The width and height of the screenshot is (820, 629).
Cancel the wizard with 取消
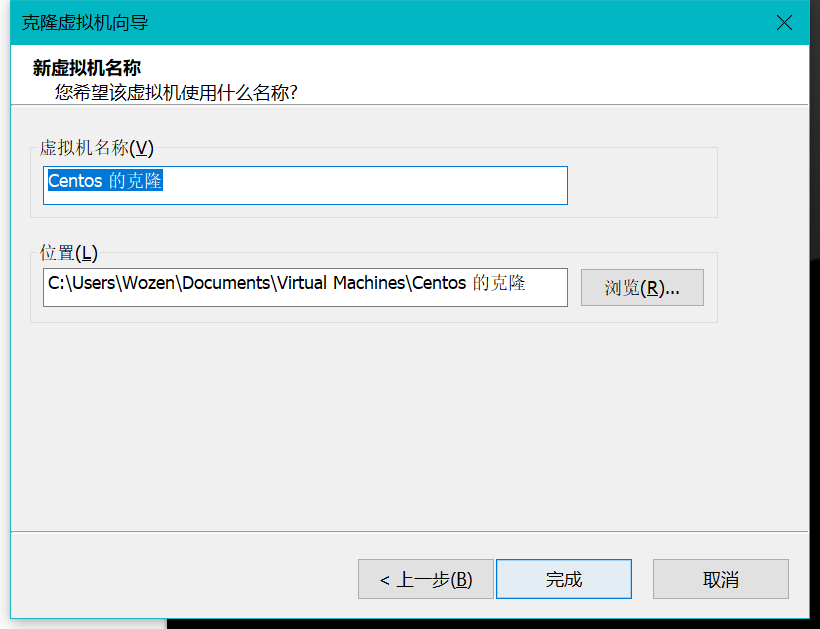click(x=721, y=579)
